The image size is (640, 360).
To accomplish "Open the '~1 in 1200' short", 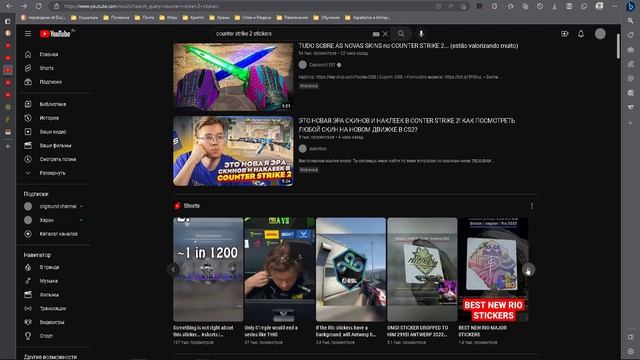I will (208, 269).
